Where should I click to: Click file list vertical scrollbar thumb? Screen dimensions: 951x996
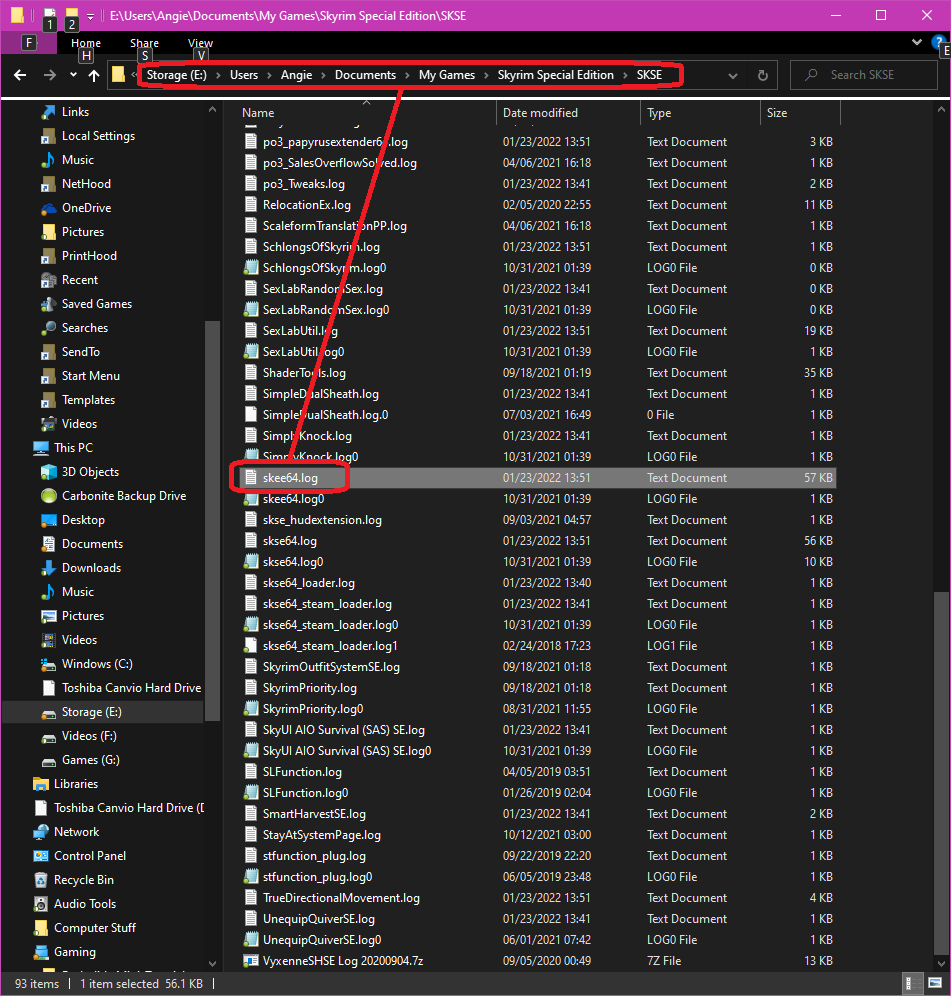coord(941,772)
